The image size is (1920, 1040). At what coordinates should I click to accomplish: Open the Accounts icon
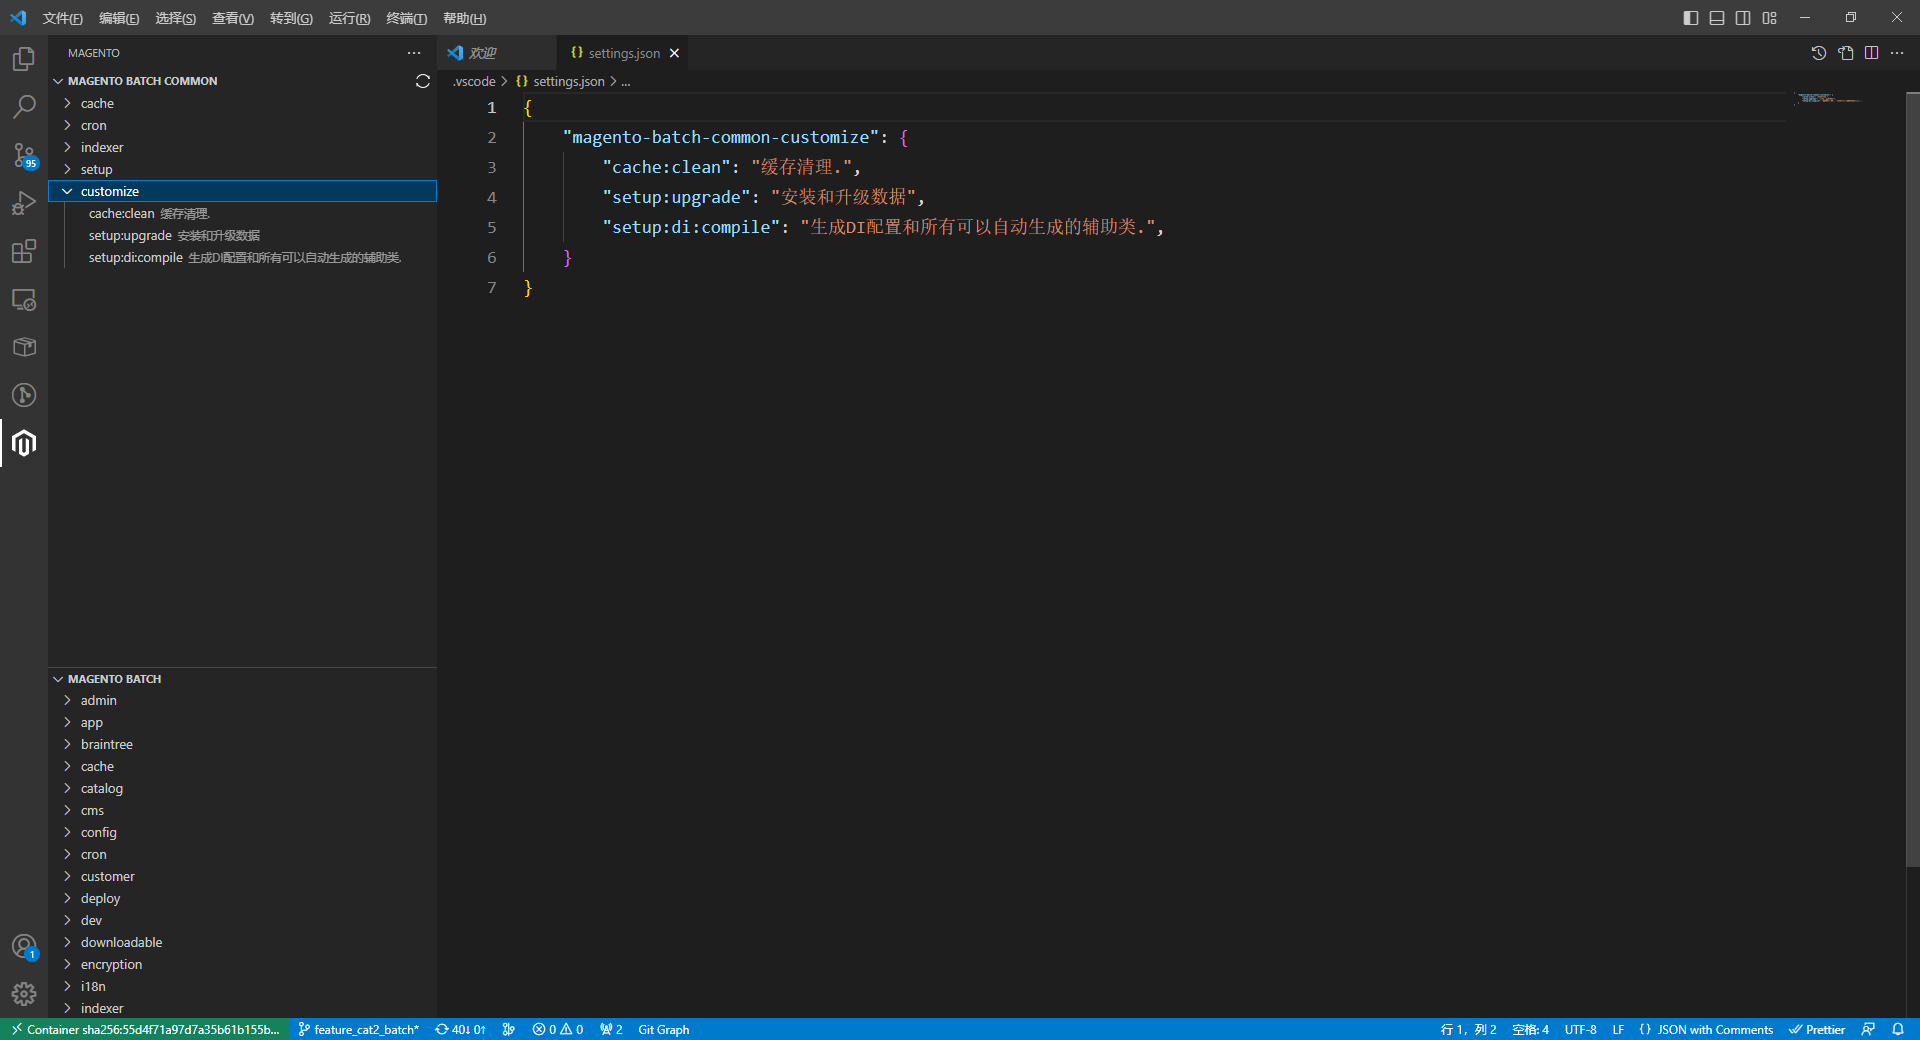pyautogui.click(x=24, y=946)
